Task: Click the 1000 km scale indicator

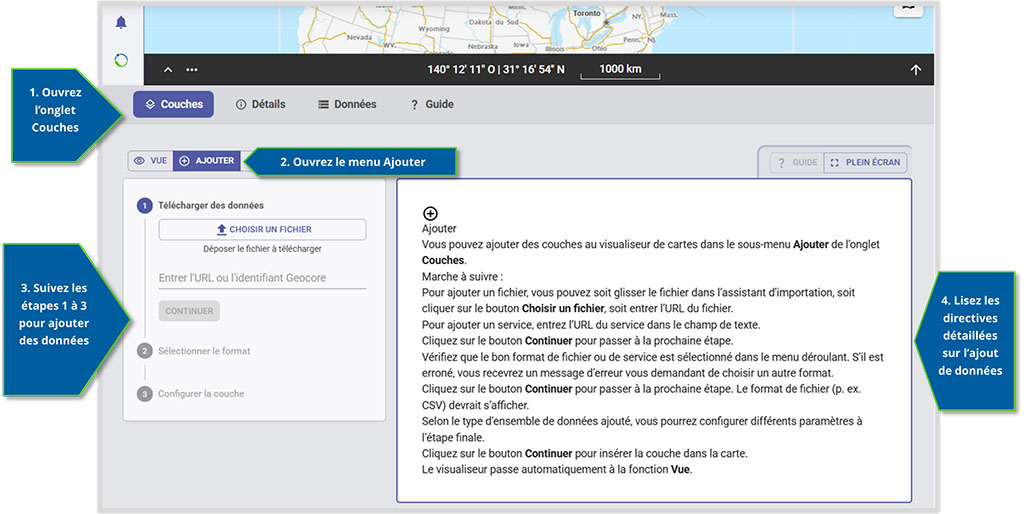Action: (x=620, y=70)
